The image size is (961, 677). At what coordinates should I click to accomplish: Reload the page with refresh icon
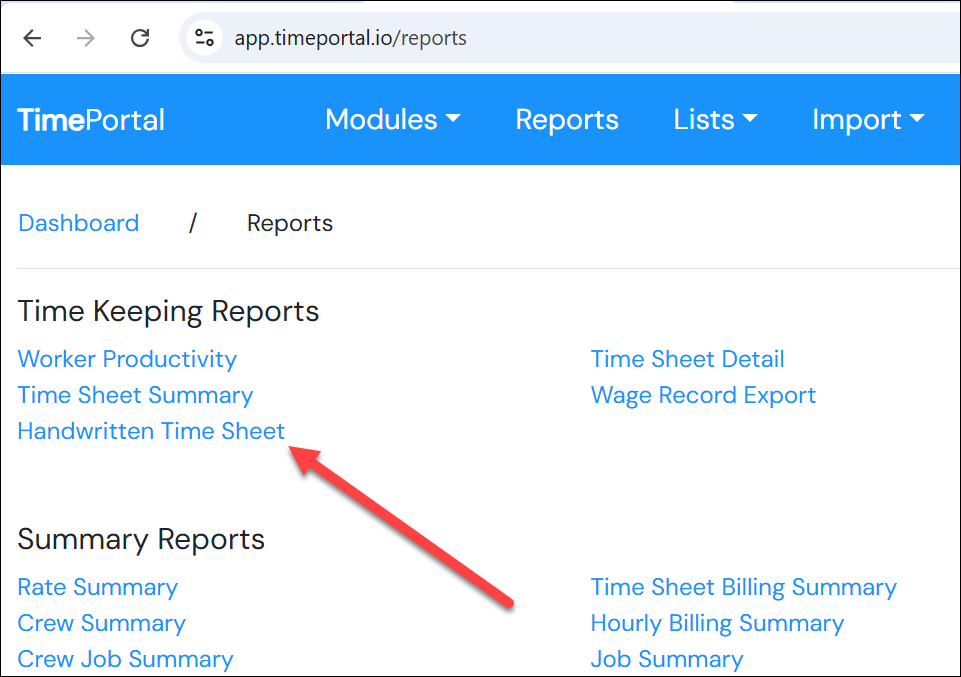coord(140,39)
